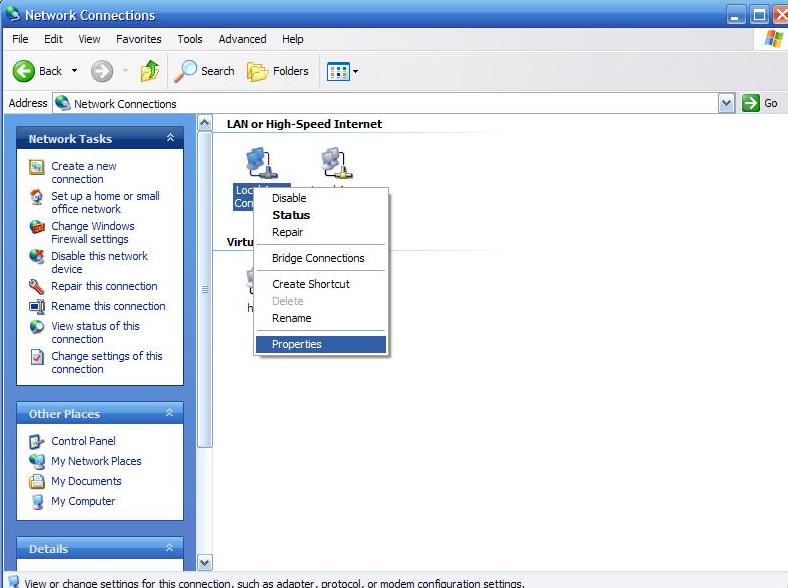
Task: Click the Disable this network device icon
Action: (37, 257)
